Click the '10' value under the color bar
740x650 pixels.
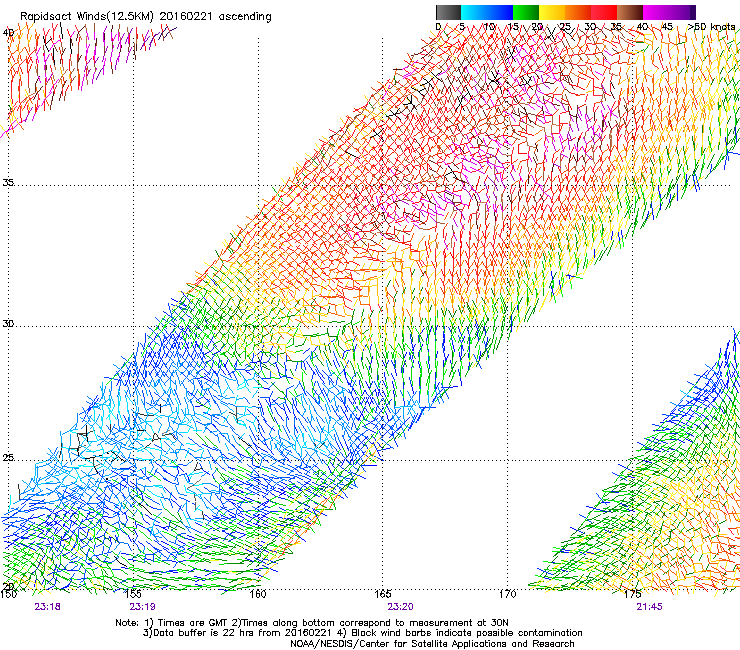click(x=489, y=27)
